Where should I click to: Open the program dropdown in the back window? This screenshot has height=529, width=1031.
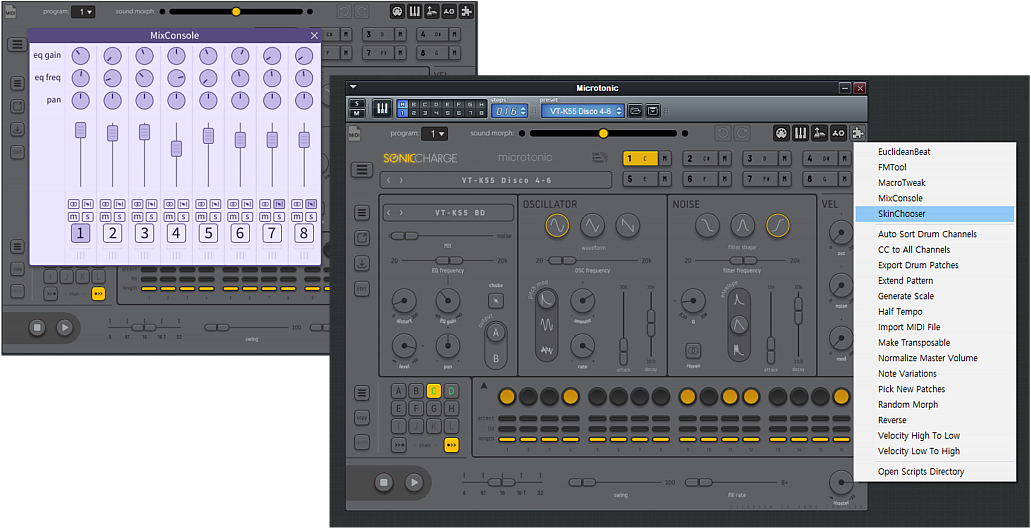click(x=84, y=12)
